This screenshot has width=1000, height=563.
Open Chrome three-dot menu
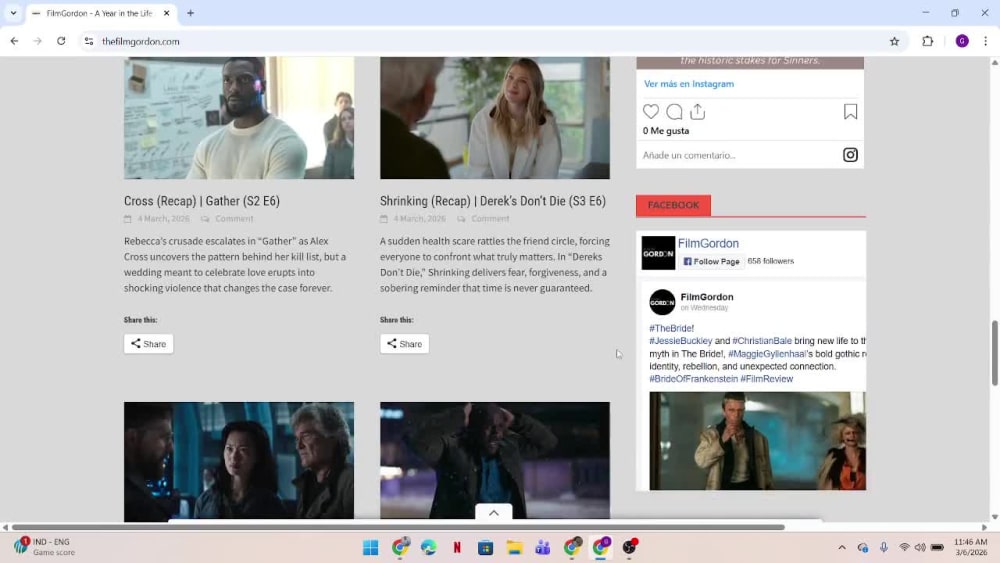(985, 41)
